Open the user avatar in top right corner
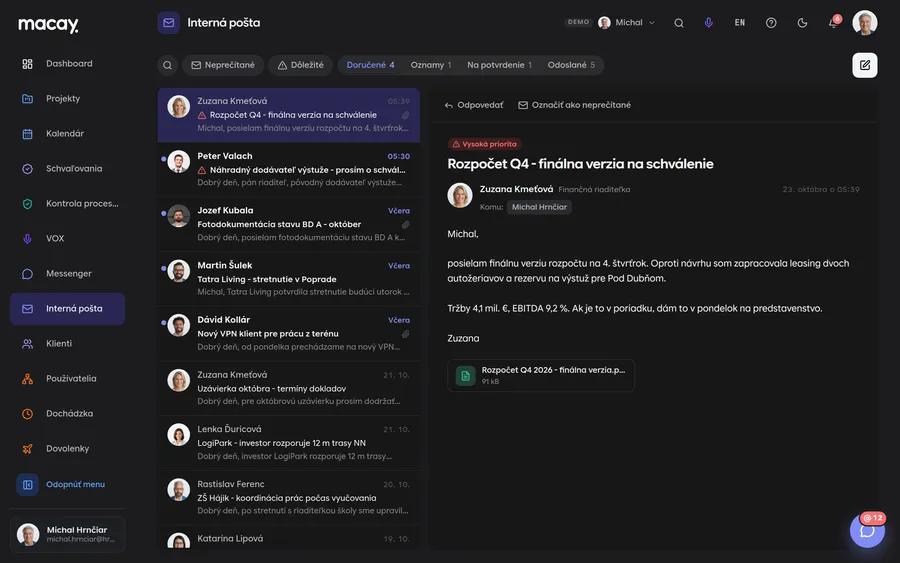Viewport: 900px width, 563px height. point(864,23)
